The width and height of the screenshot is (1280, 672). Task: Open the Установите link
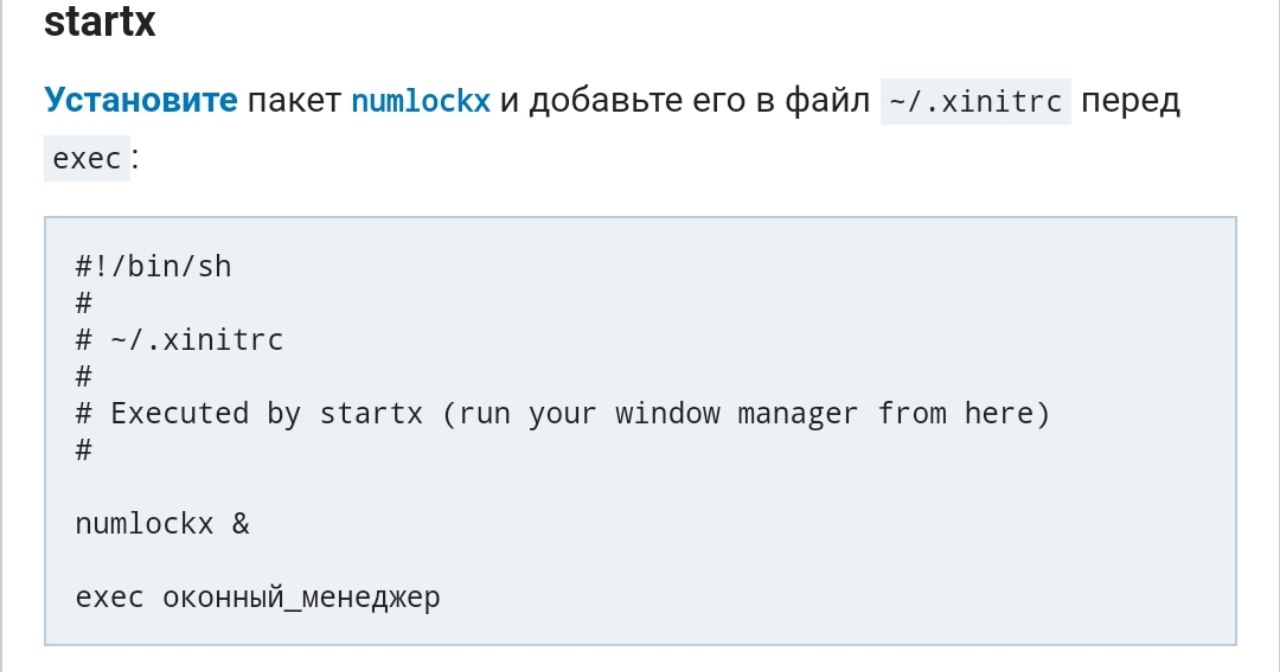coord(141,101)
